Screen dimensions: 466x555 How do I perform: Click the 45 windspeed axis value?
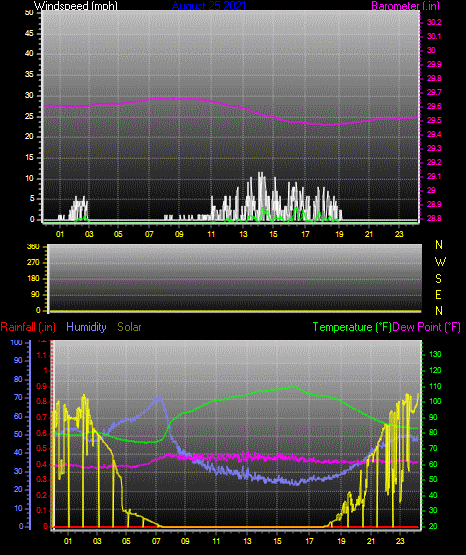coord(29,33)
